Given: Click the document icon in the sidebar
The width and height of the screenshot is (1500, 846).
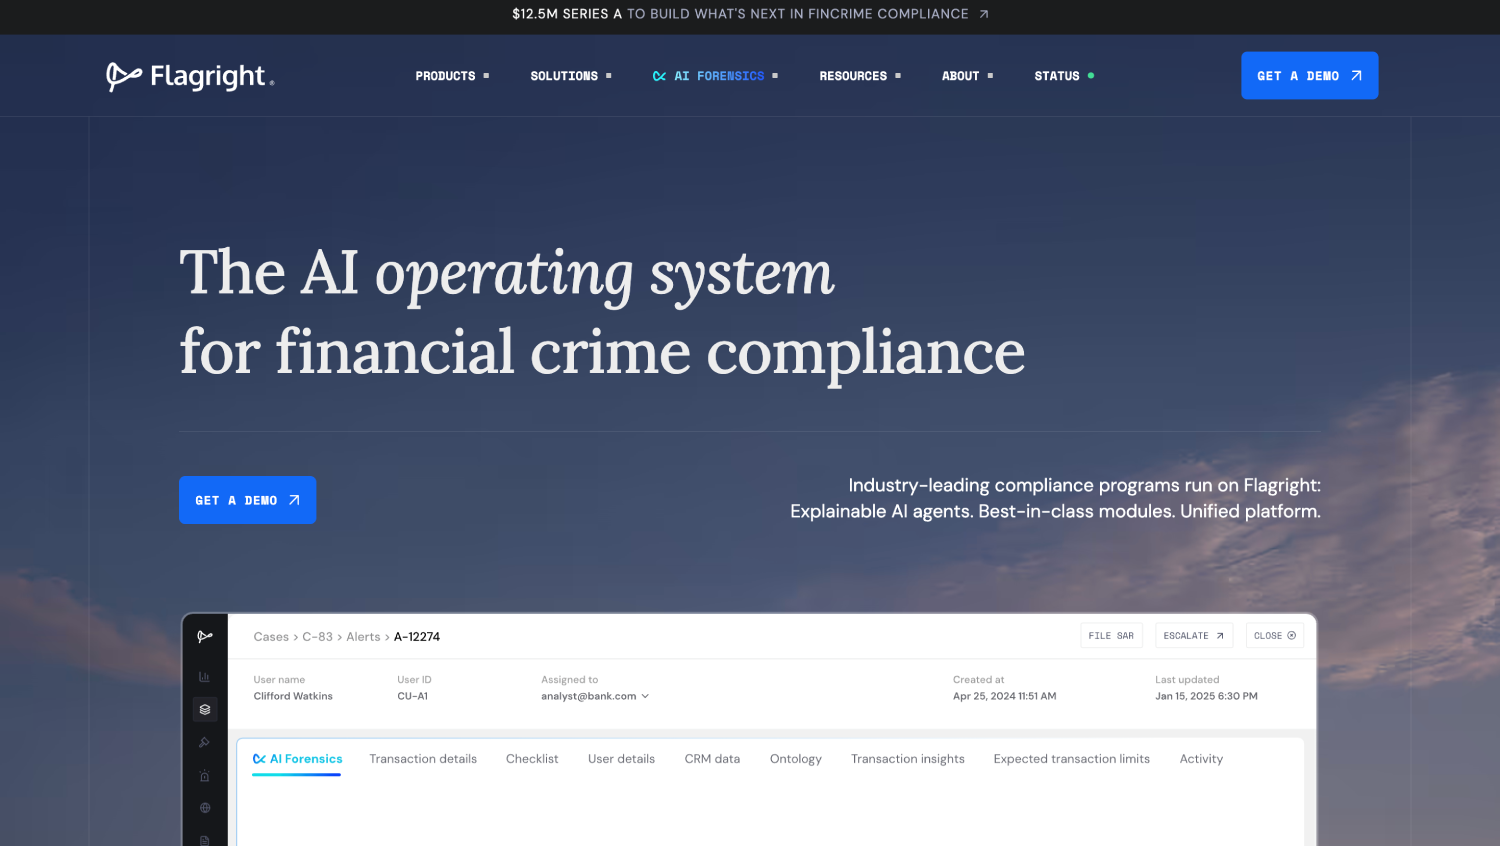Looking at the screenshot, I should [x=205, y=840].
